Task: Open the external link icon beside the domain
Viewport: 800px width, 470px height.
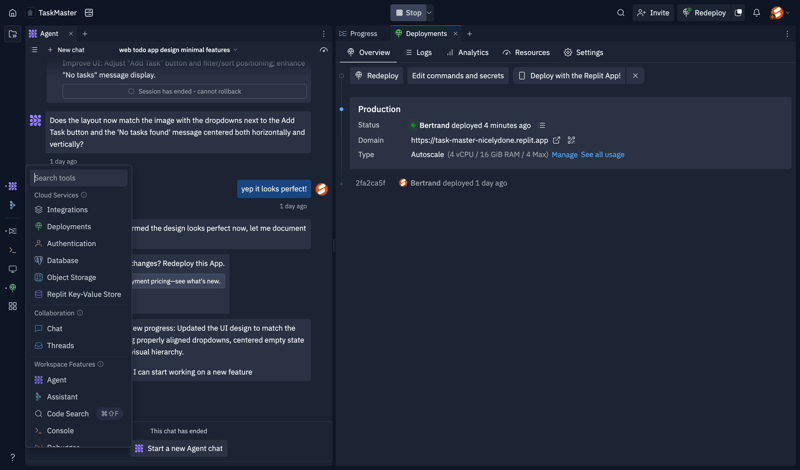Action: 557,140
